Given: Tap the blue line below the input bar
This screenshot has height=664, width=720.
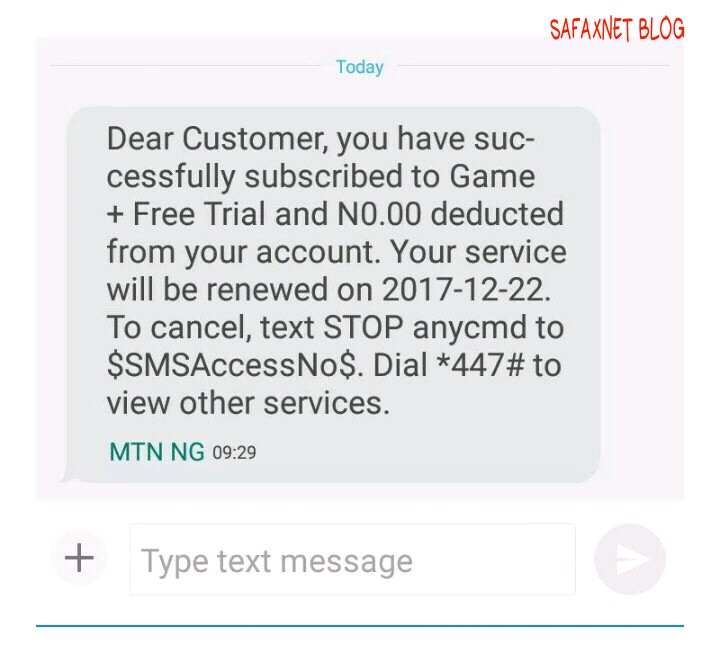Looking at the screenshot, I should (x=360, y=625).
